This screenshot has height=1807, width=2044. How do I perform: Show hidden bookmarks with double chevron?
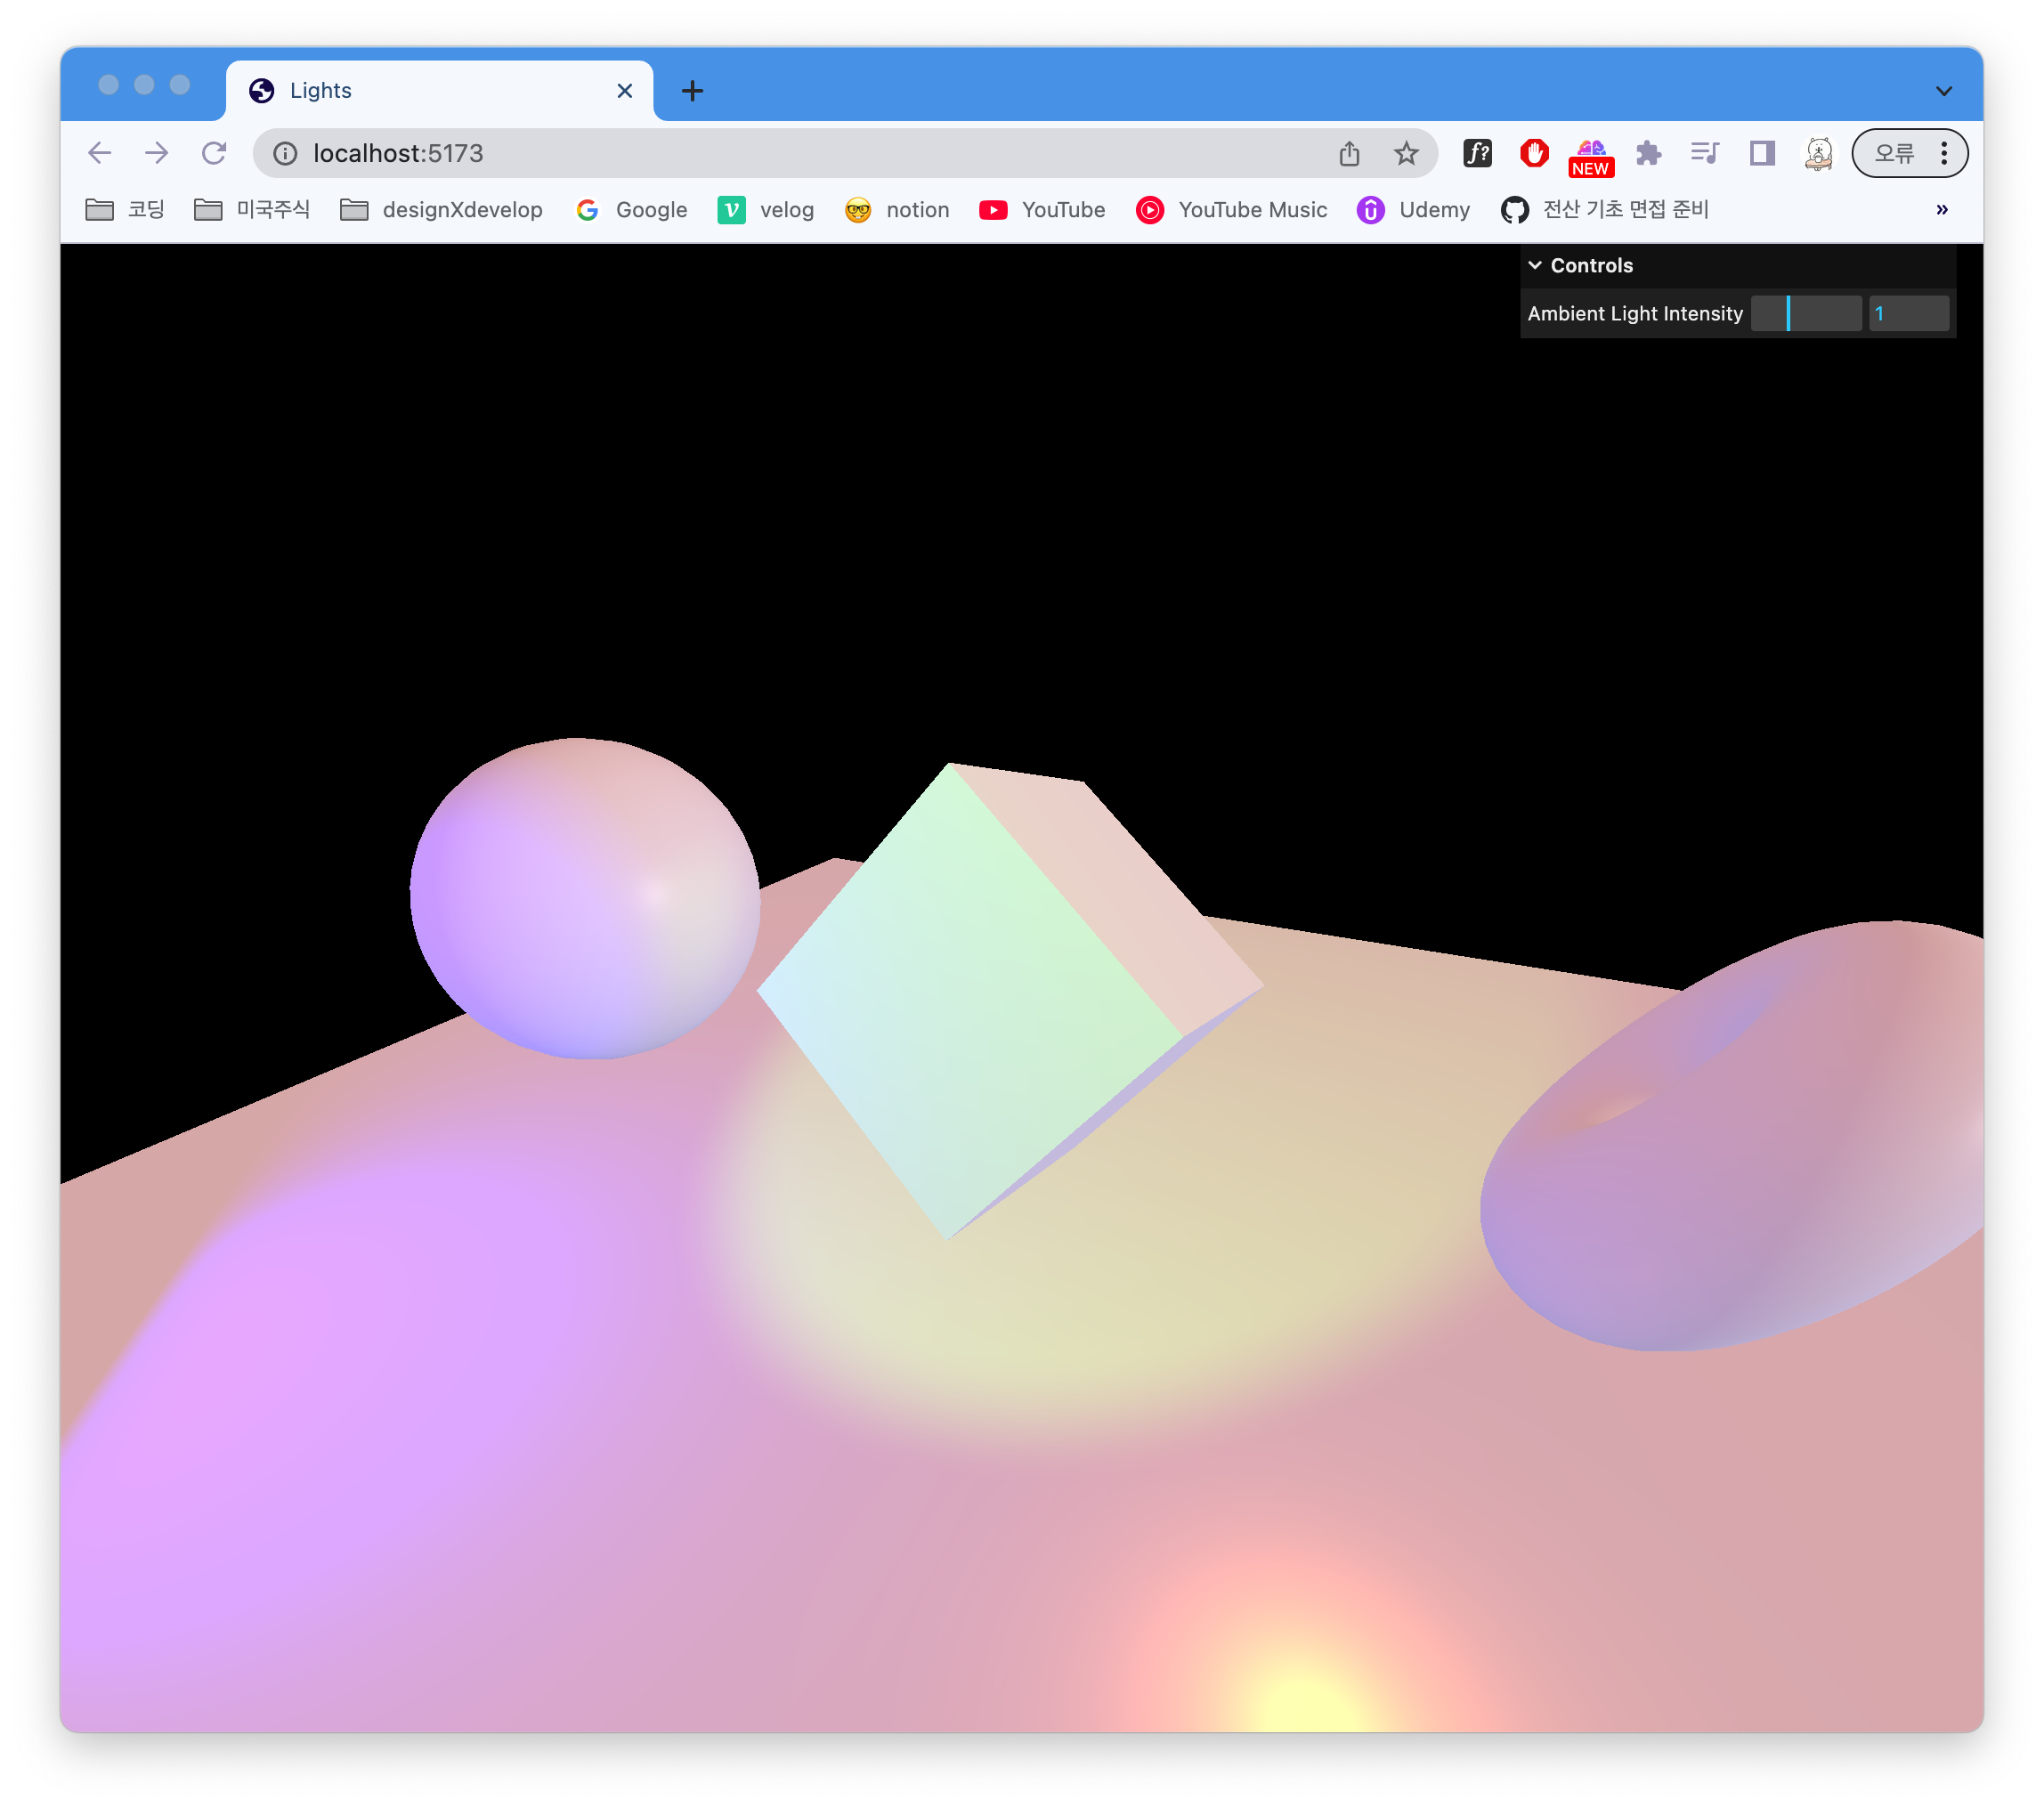pos(1941,209)
